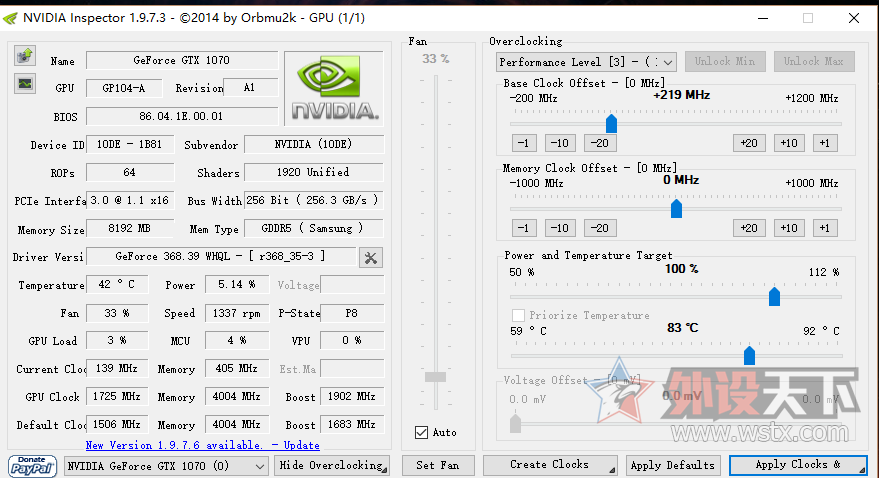Screen dimensions: 879x478
Task: Click Hide Overclocking button
Action: click(x=332, y=466)
